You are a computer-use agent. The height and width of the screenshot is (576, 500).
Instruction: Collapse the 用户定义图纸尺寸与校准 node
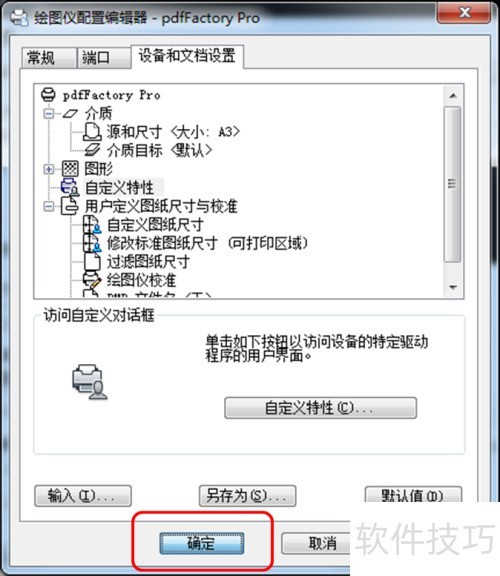point(48,206)
